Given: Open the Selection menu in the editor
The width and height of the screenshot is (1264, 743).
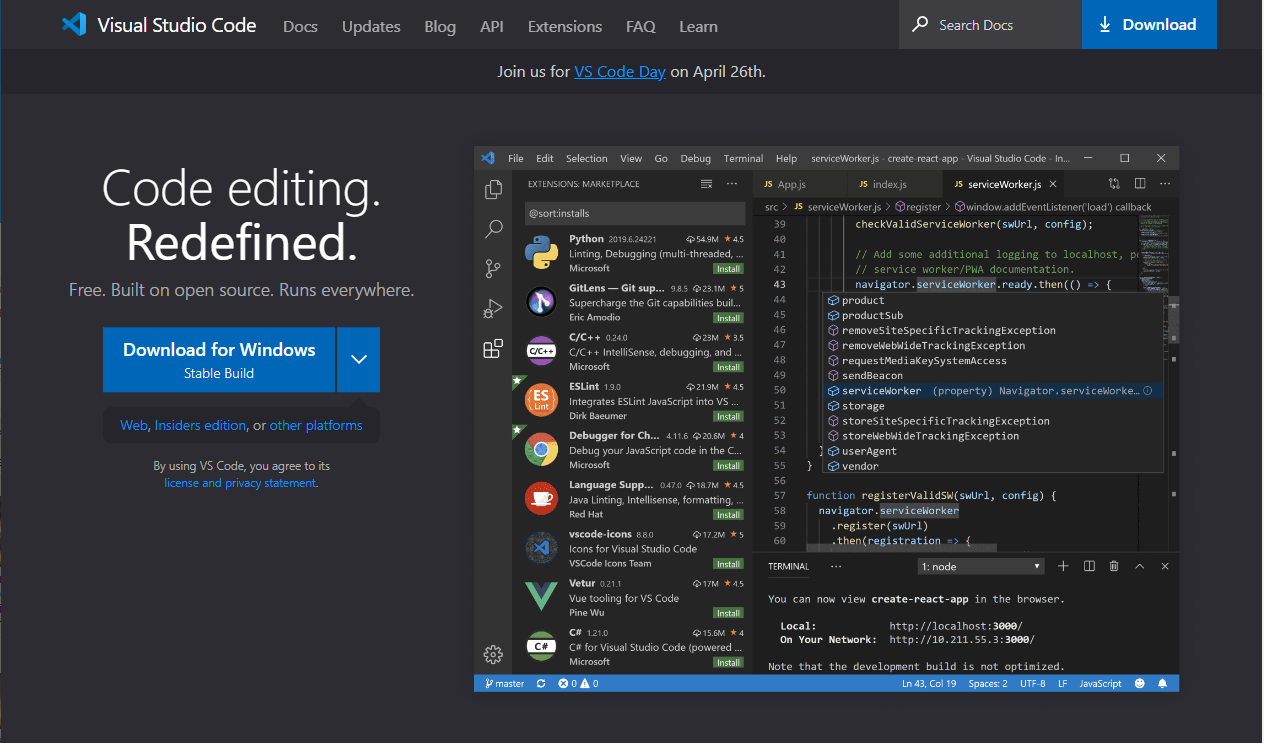Looking at the screenshot, I should tap(587, 158).
